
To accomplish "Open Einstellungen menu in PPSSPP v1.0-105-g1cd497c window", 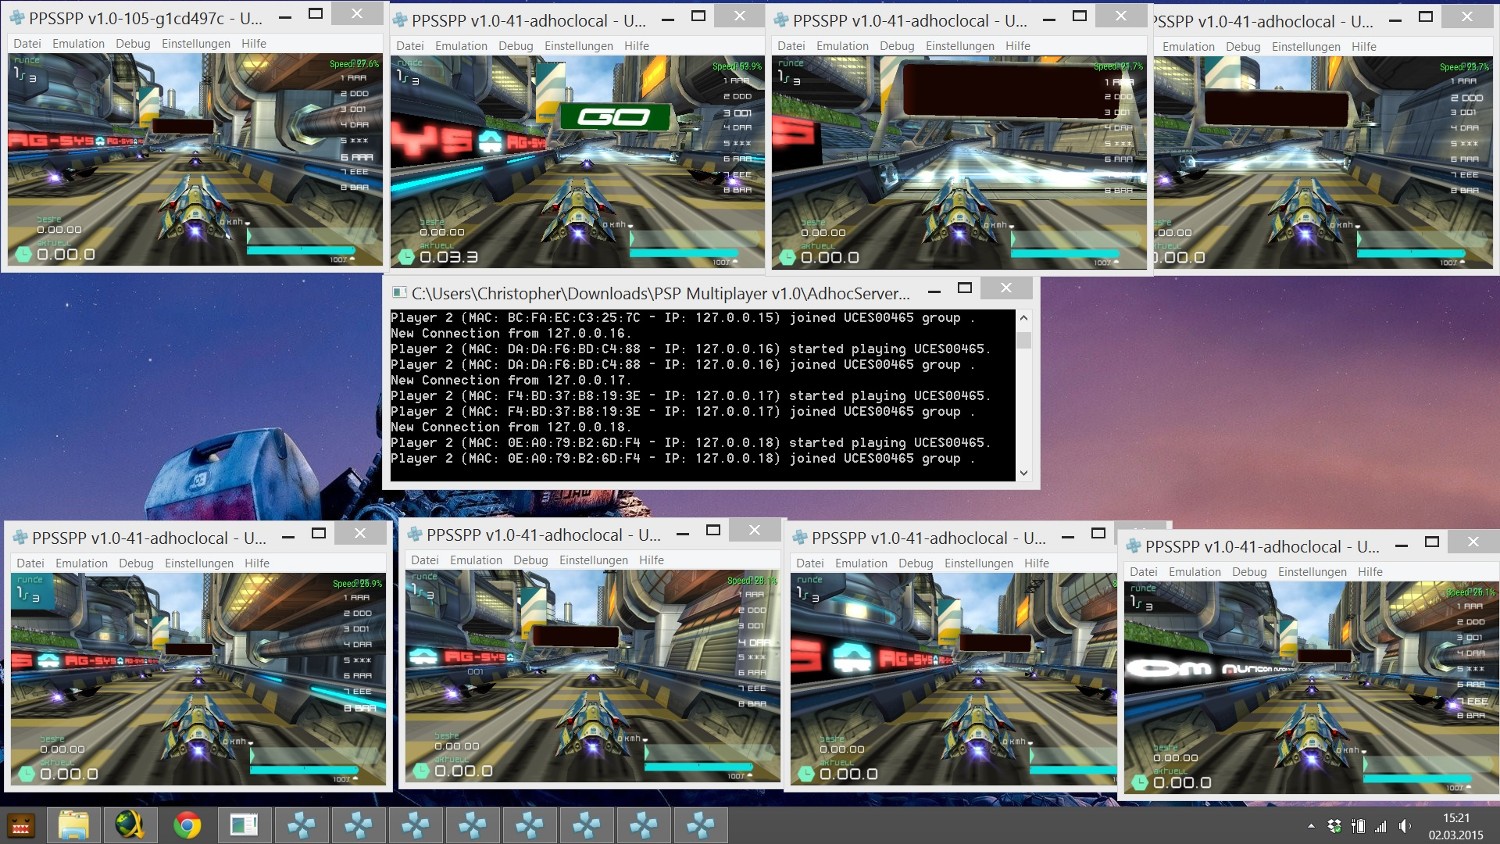I will [x=196, y=44].
